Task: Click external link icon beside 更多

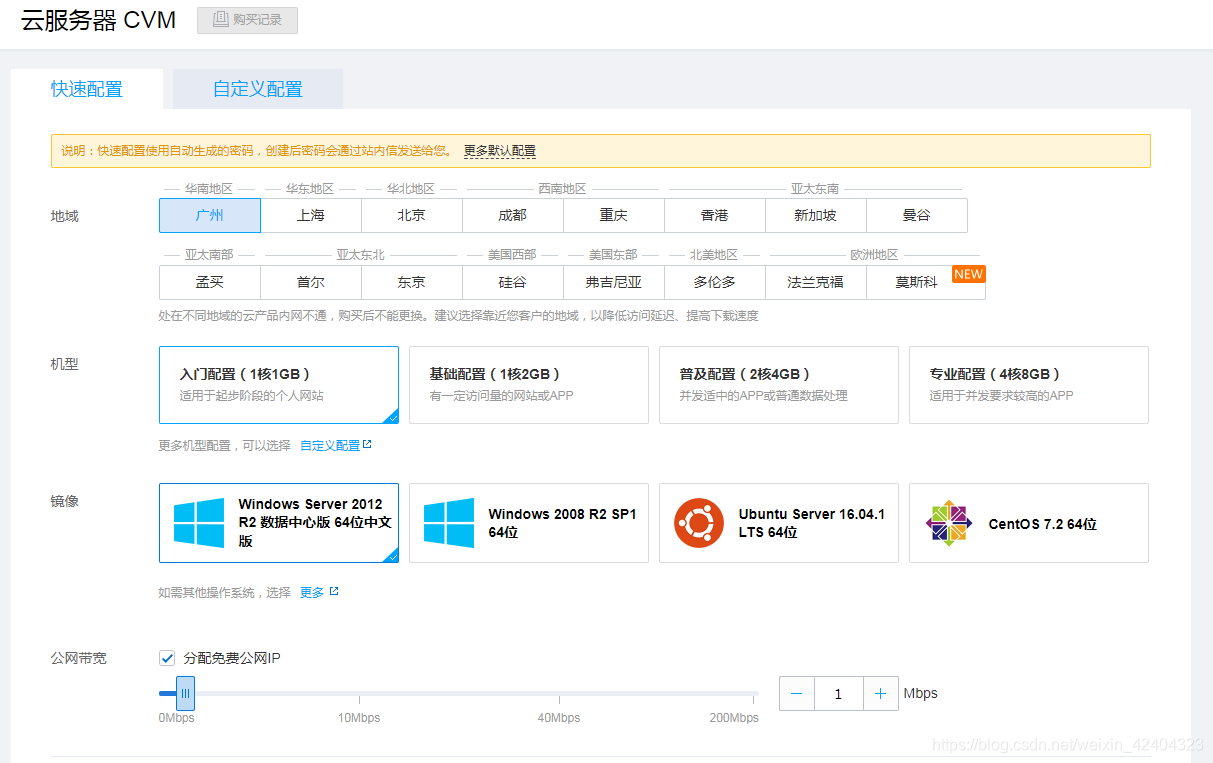Action: coord(334,591)
